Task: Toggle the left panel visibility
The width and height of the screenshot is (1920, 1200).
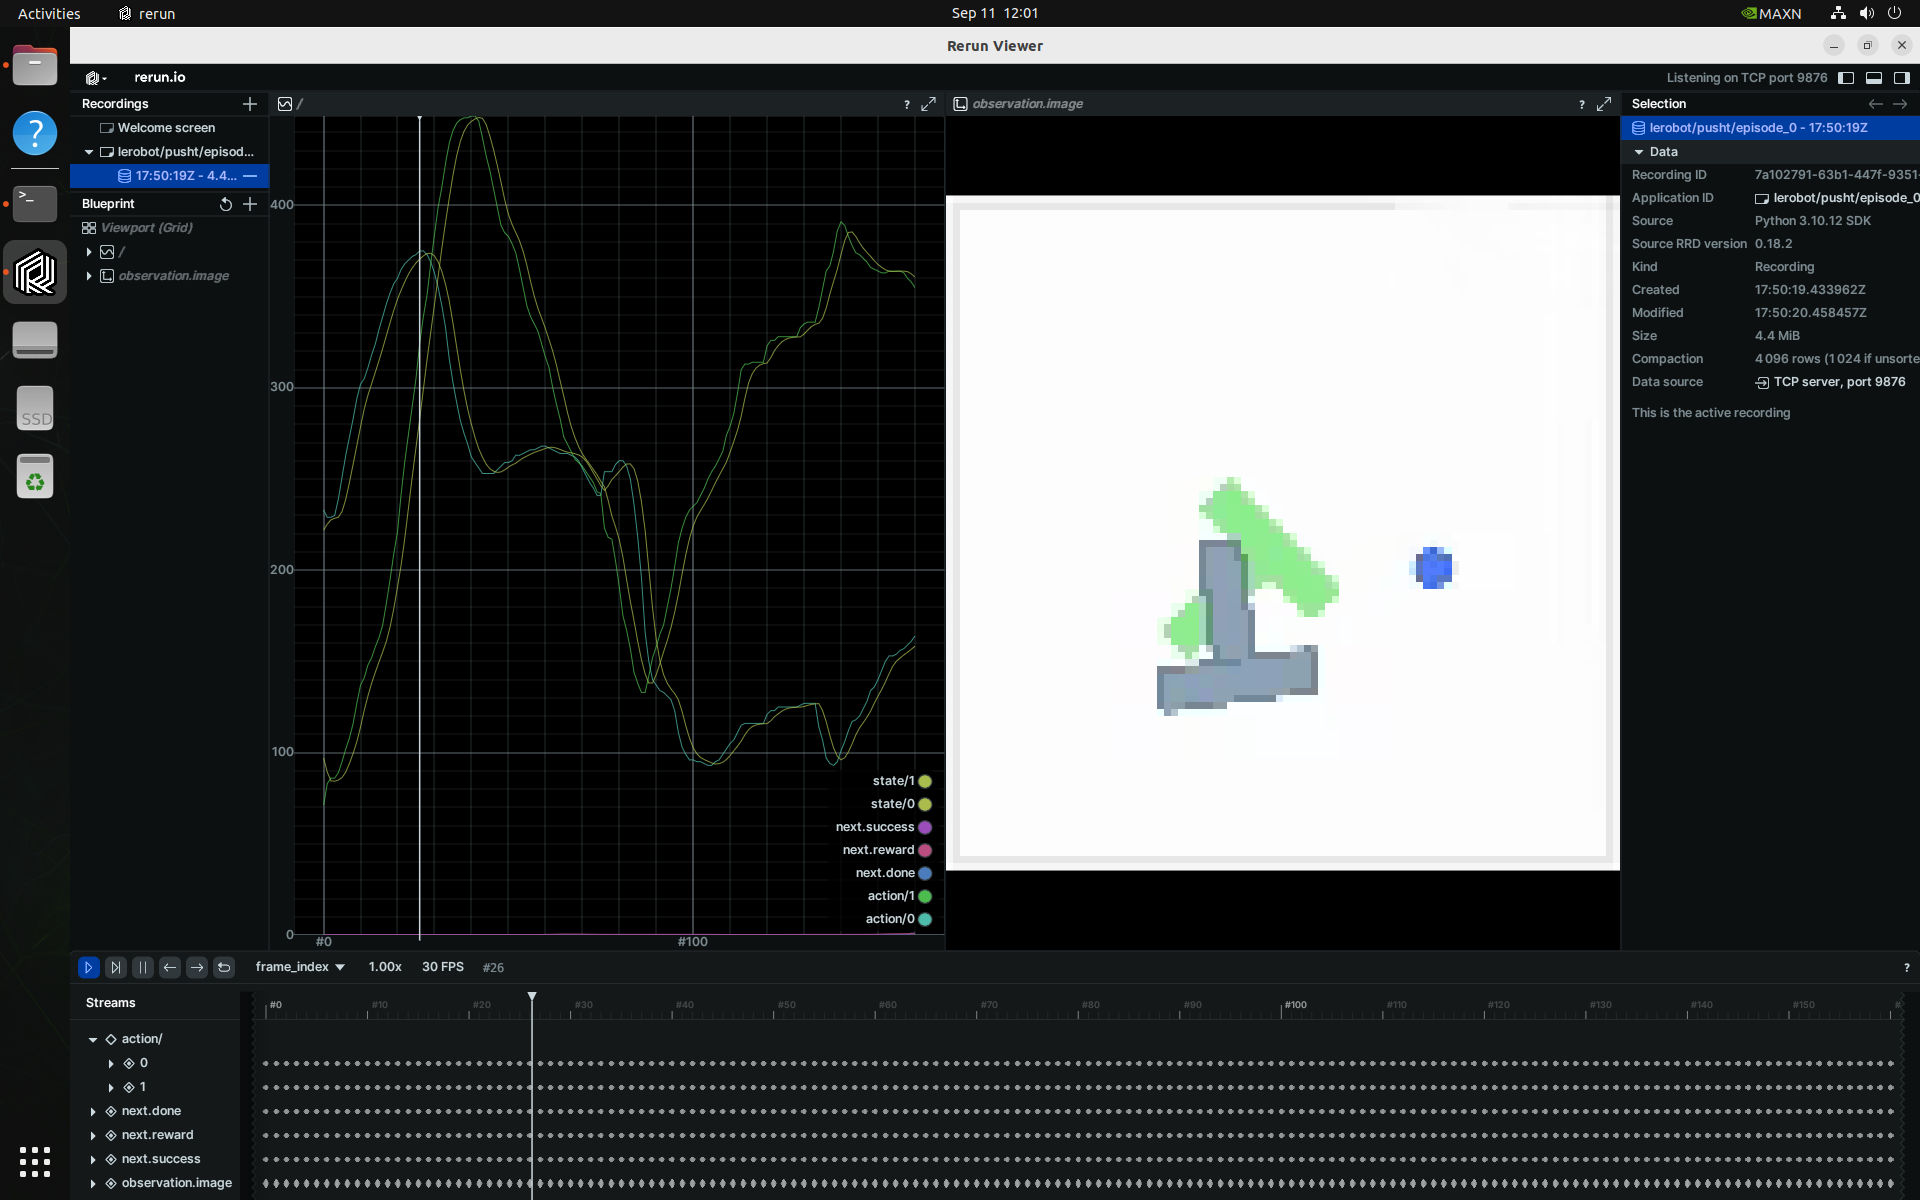Action: 1846,78
